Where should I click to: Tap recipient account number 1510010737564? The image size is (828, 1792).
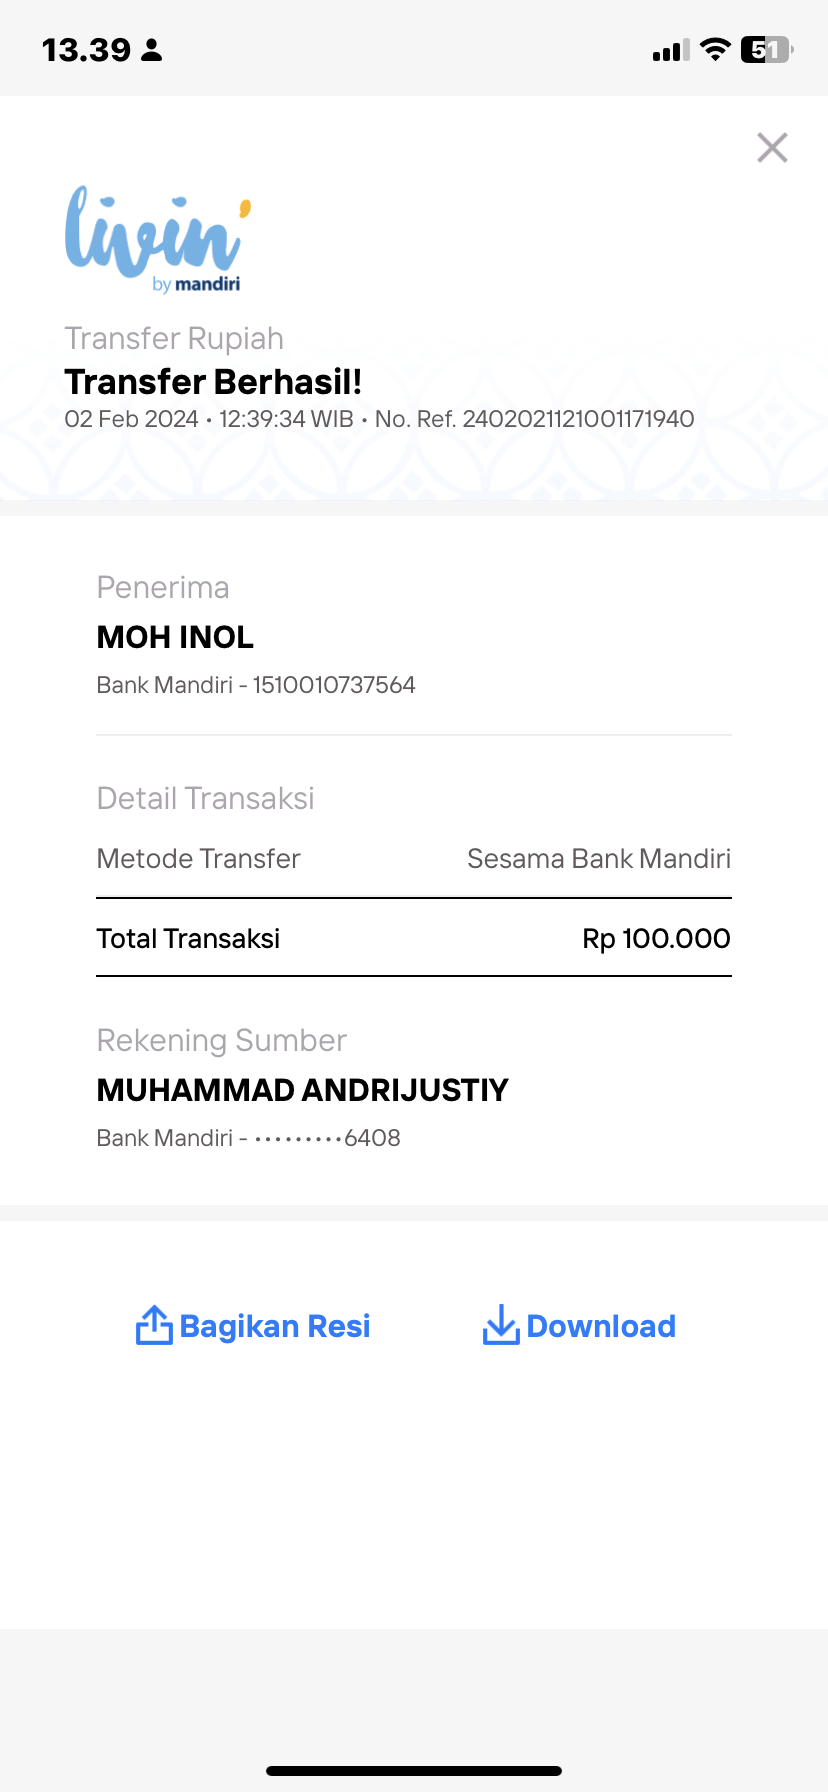[x=334, y=685]
